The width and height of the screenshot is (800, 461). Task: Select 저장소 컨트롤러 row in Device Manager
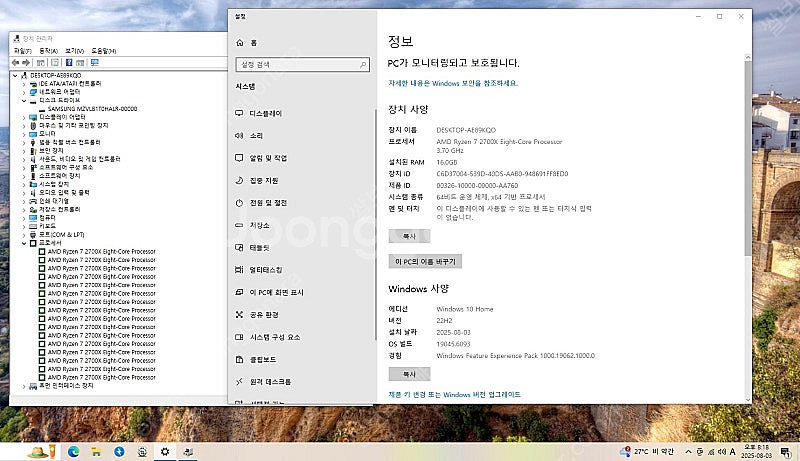[x=59, y=210]
